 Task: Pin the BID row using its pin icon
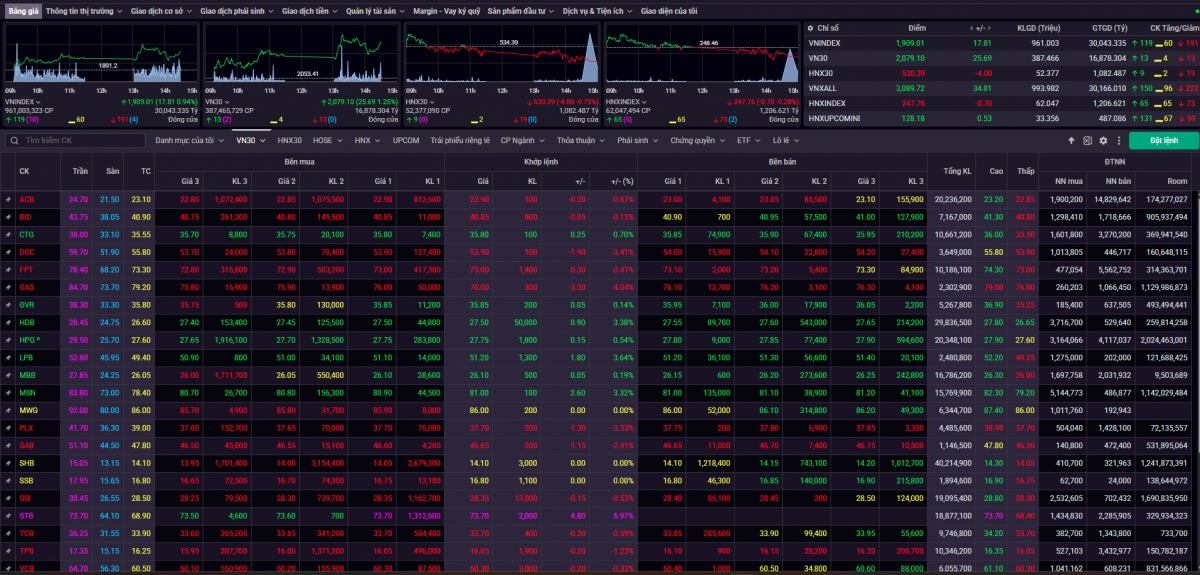[x=8, y=217]
